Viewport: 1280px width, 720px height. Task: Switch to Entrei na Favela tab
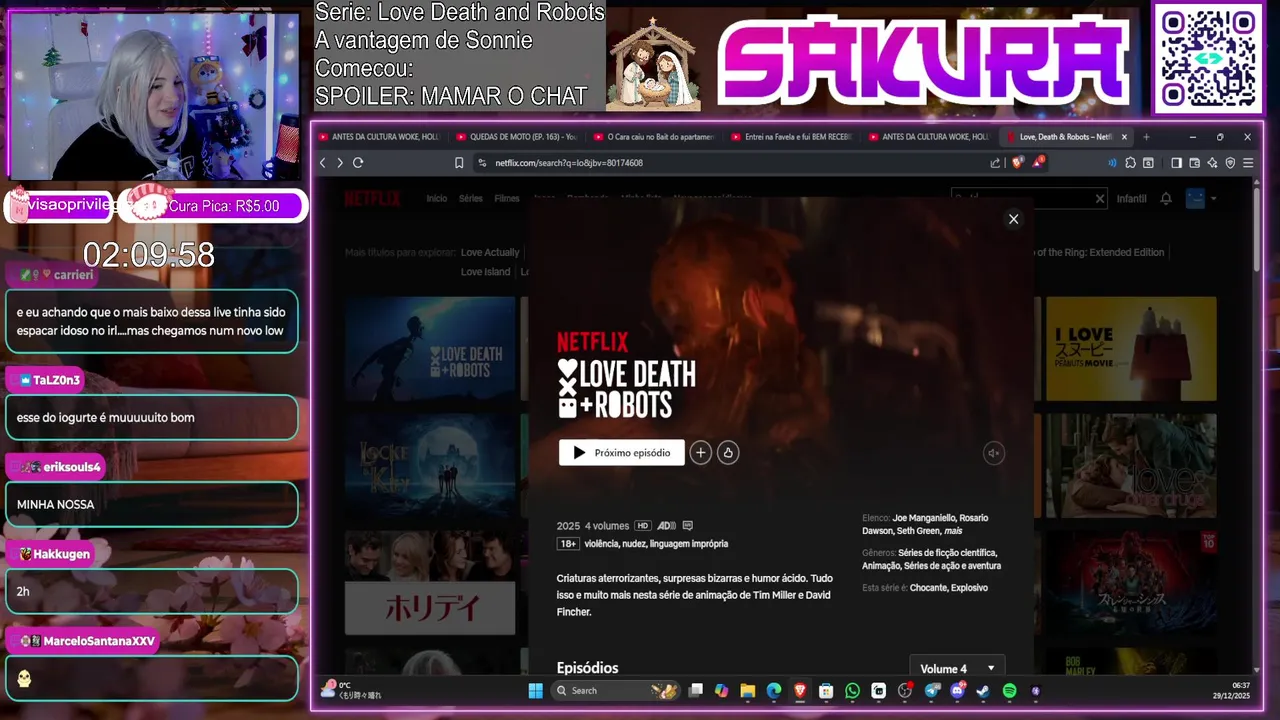tap(792, 137)
